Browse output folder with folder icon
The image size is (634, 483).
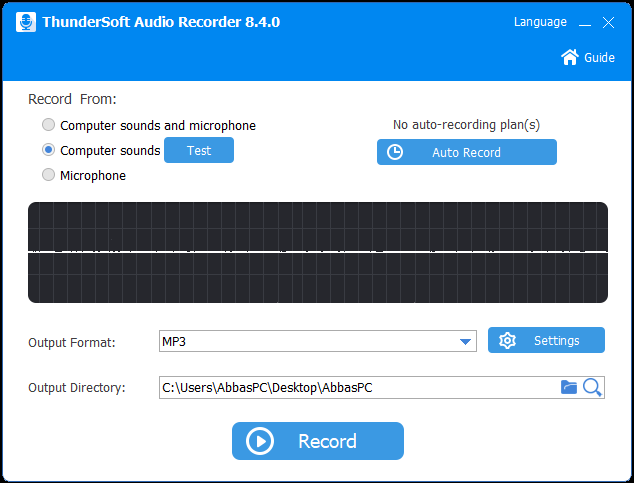point(569,387)
